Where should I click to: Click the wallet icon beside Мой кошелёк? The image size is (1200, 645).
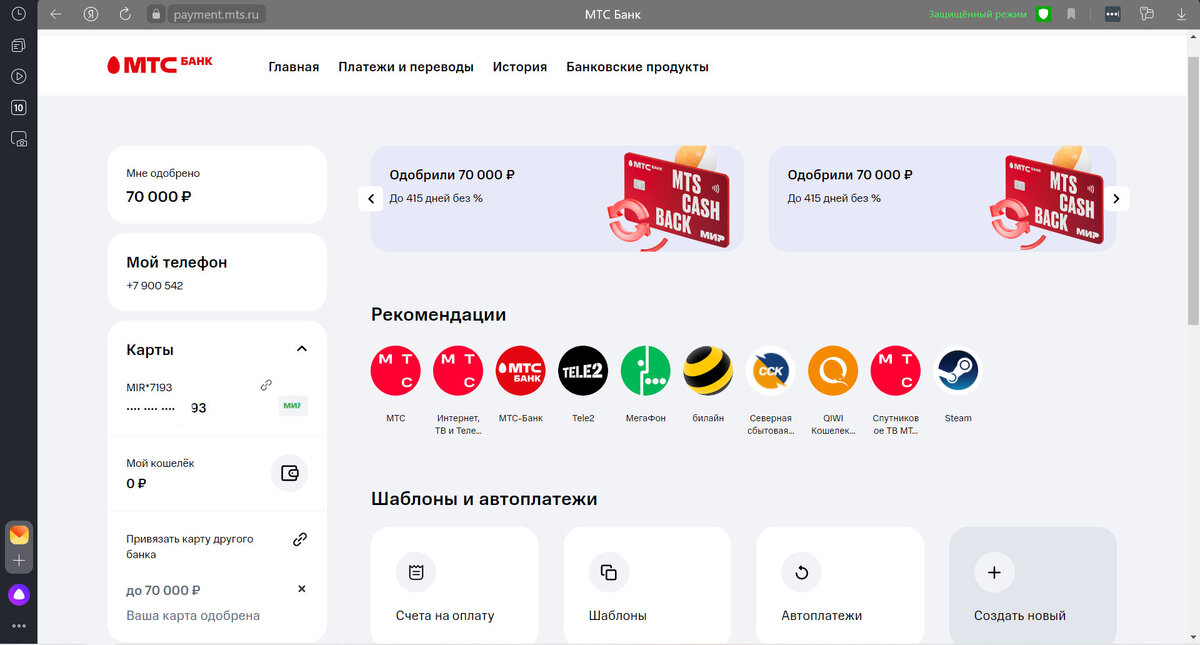(x=289, y=473)
